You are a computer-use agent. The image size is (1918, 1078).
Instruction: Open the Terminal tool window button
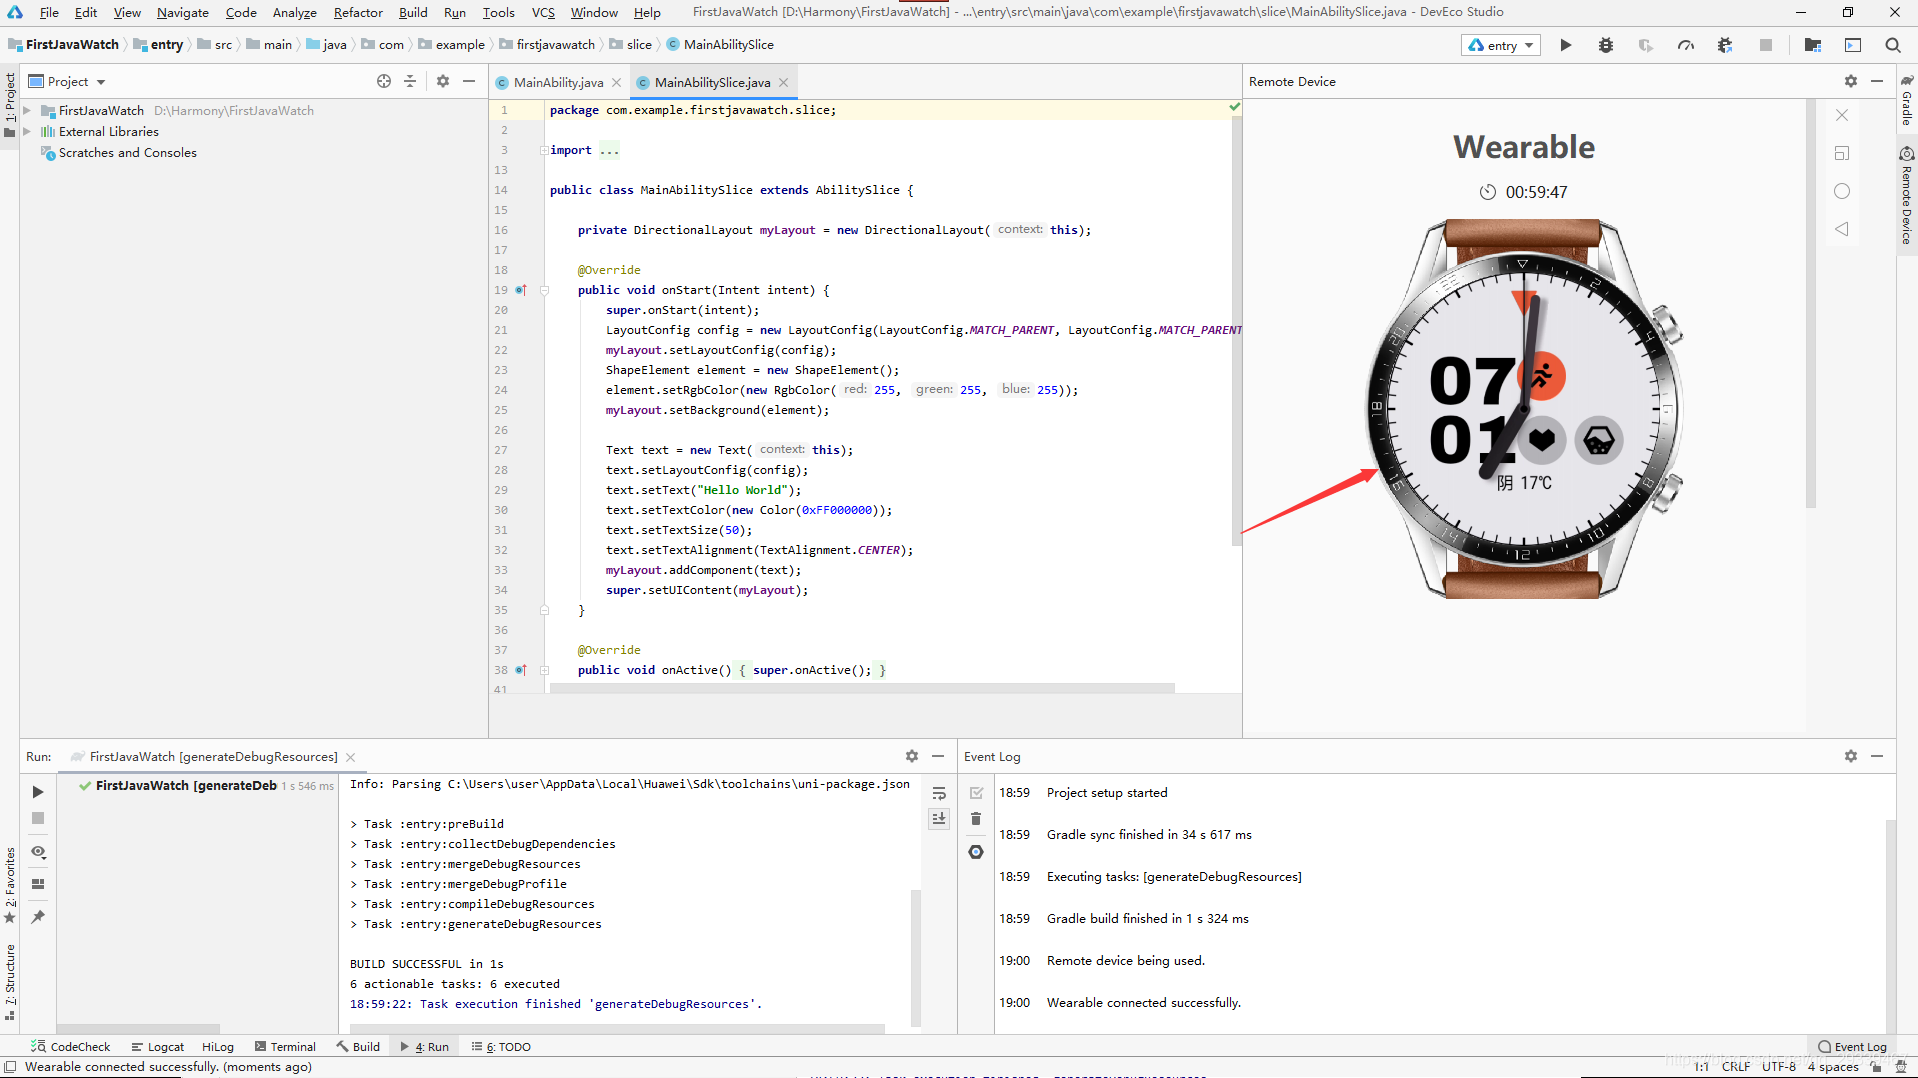[285, 1047]
